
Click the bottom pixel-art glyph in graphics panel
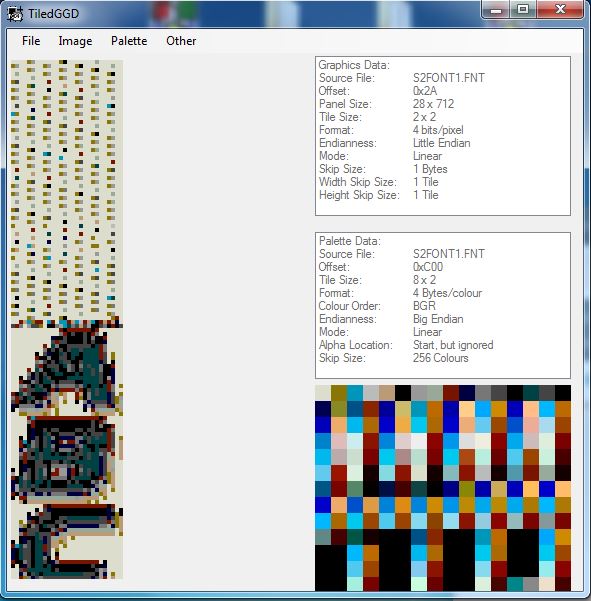(67, 541)
